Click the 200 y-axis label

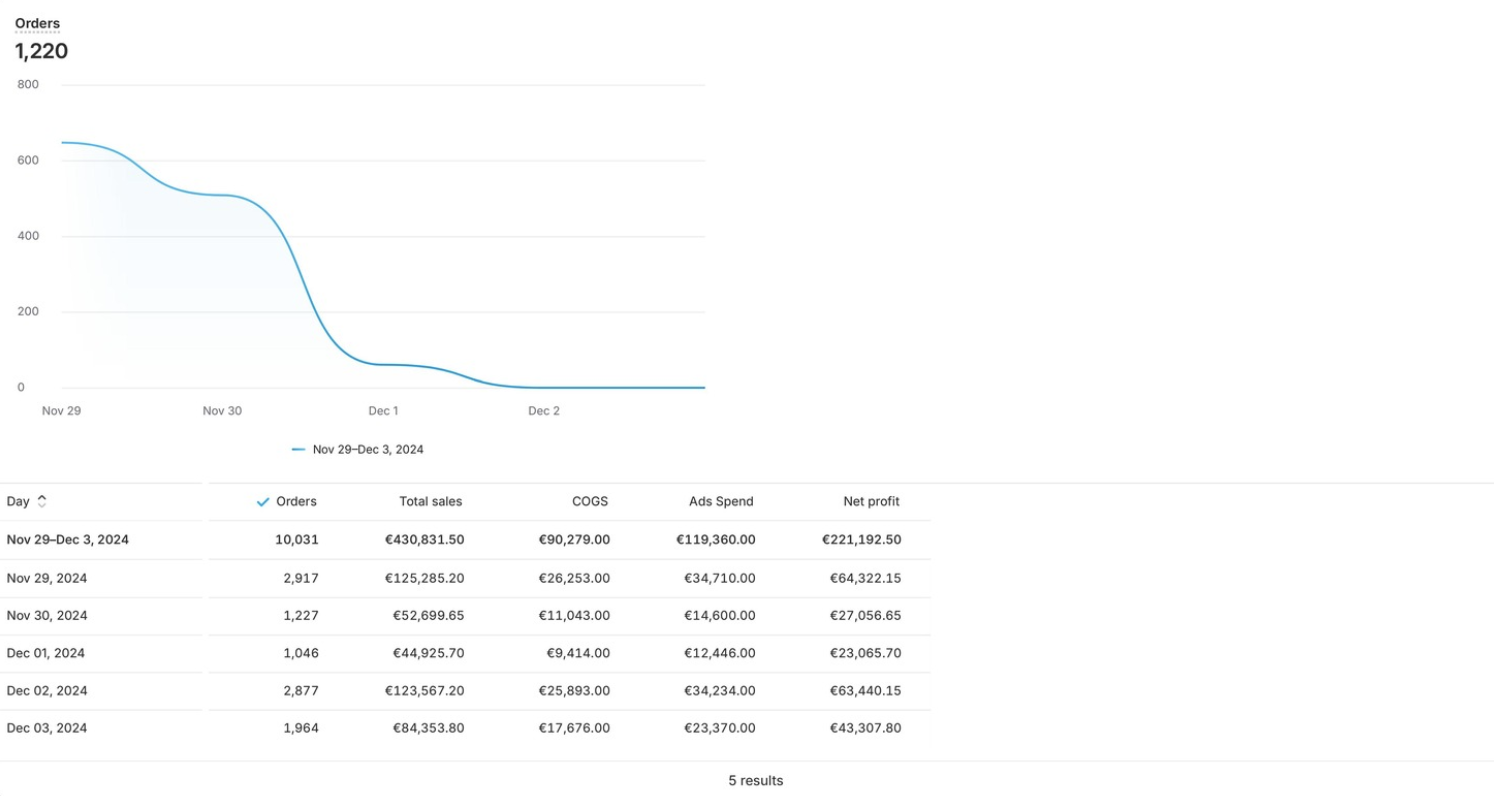(28, 312)
